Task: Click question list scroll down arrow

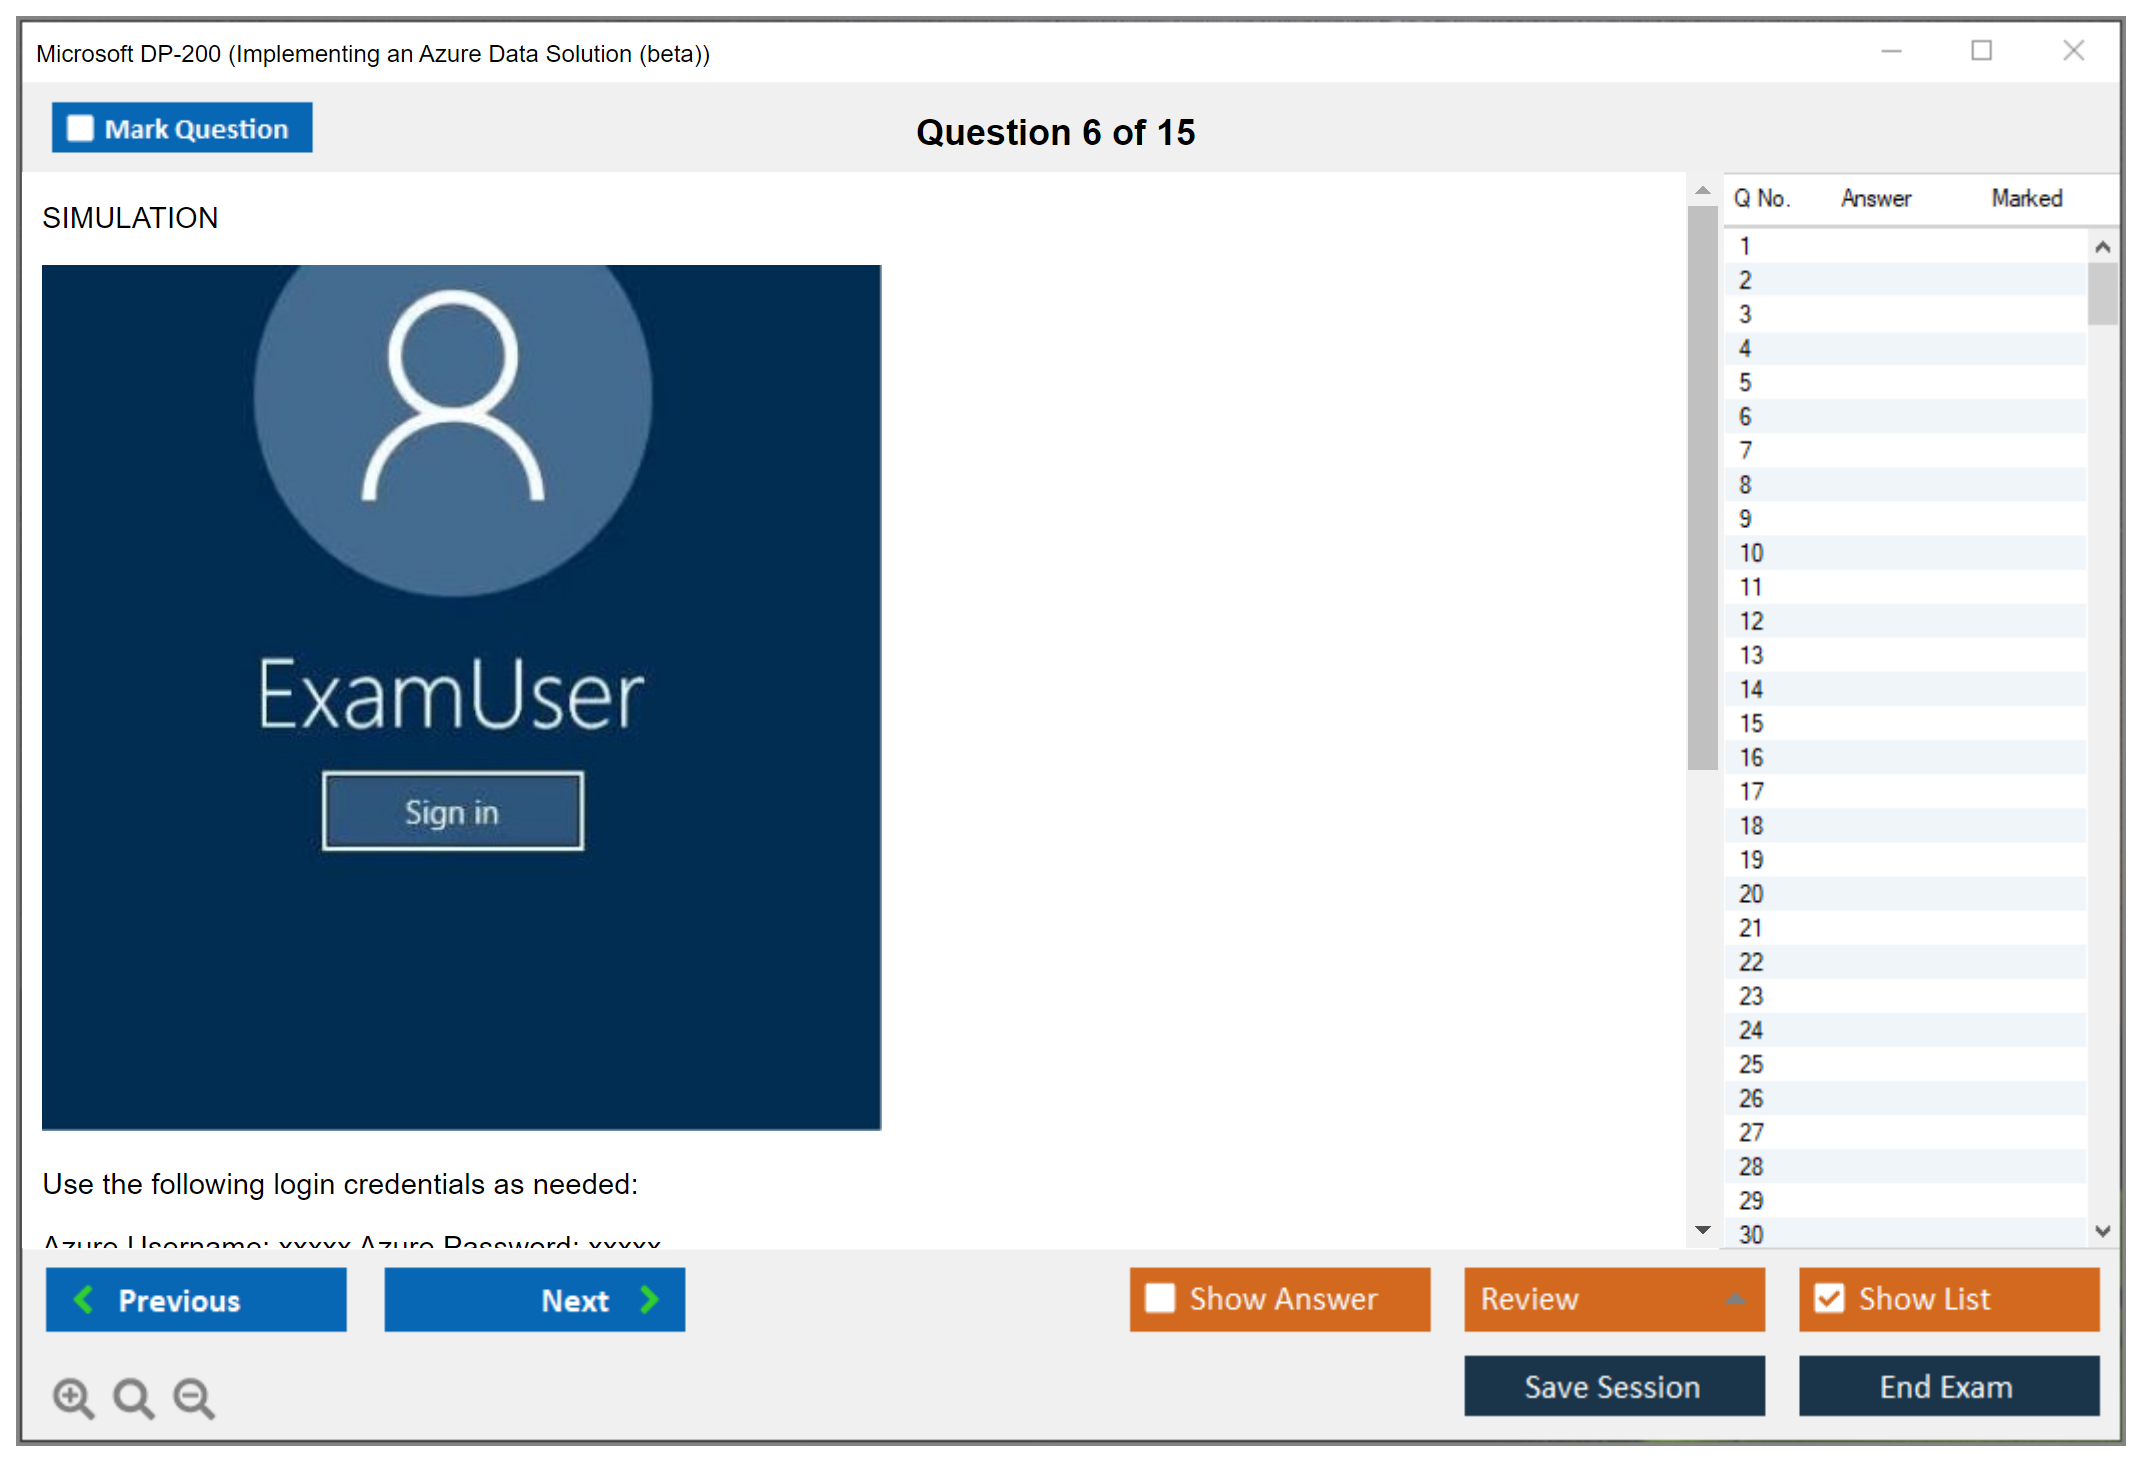Action: pos(2102,1231)
